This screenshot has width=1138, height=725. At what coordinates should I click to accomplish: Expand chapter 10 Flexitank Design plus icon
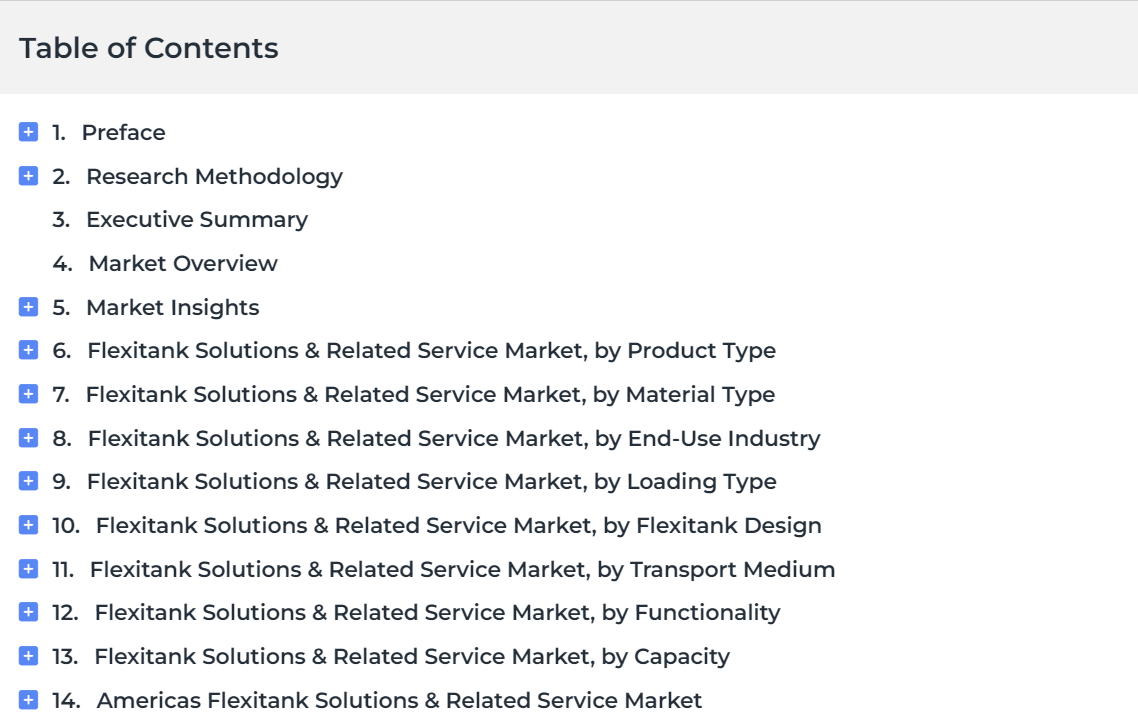click(28, 525)
